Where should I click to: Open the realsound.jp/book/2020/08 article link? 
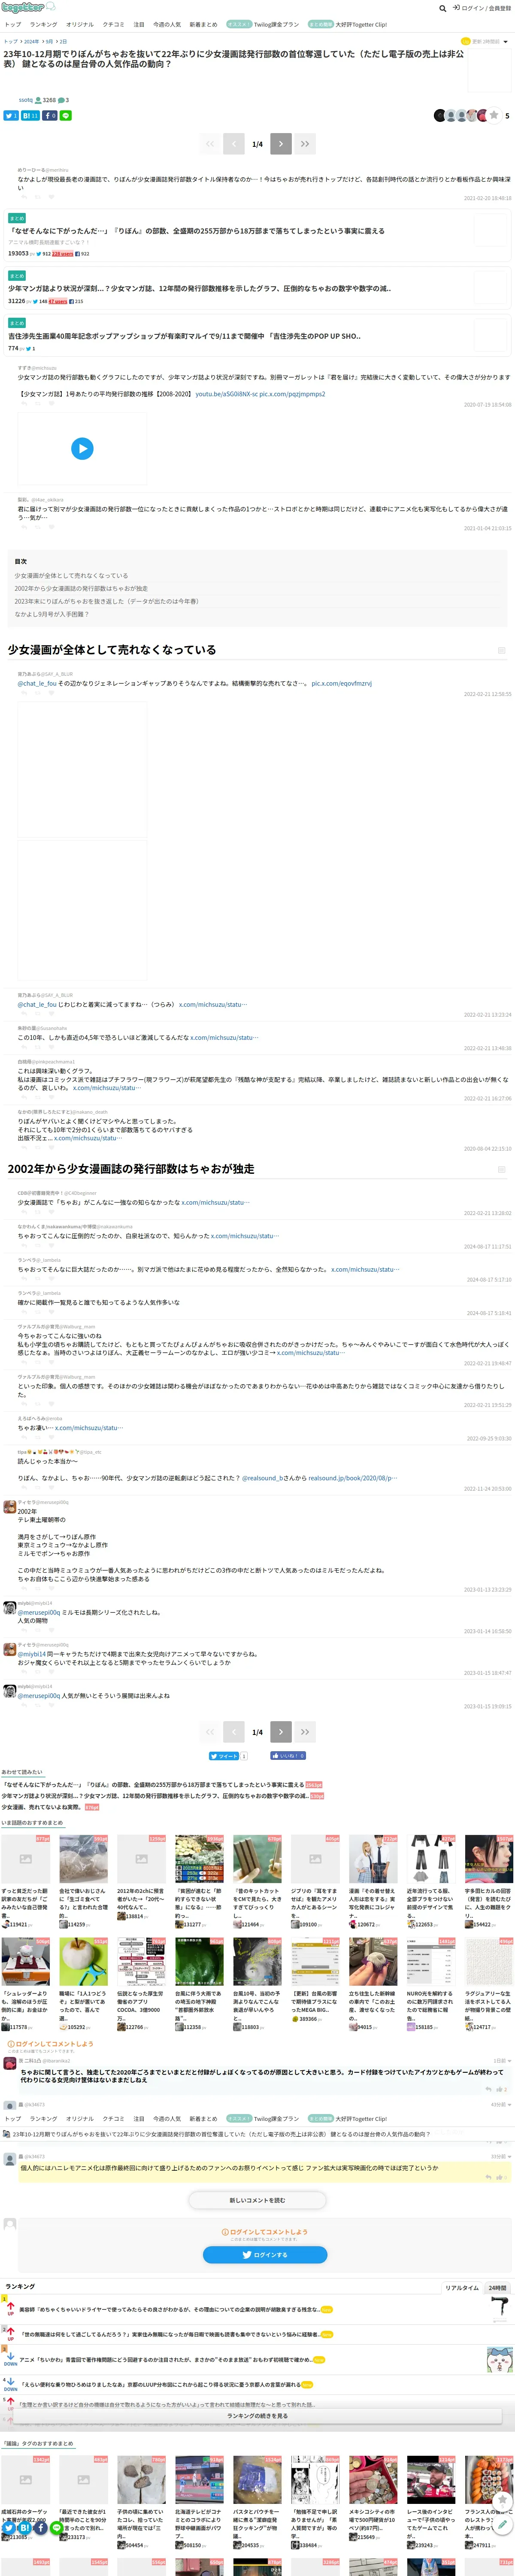(x=352, y=1478)
